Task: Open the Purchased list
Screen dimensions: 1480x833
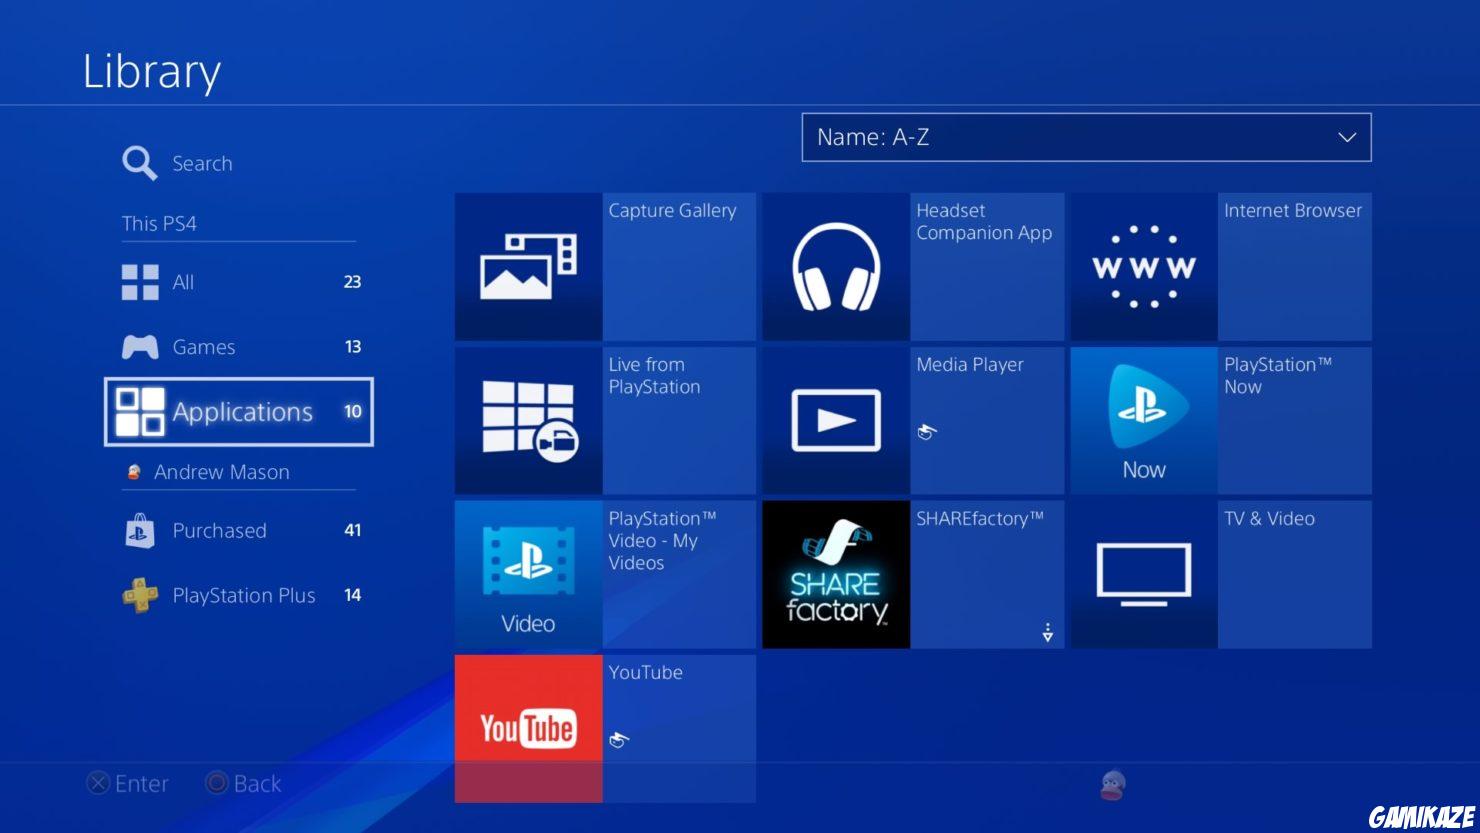Action: tap(220, 530)
